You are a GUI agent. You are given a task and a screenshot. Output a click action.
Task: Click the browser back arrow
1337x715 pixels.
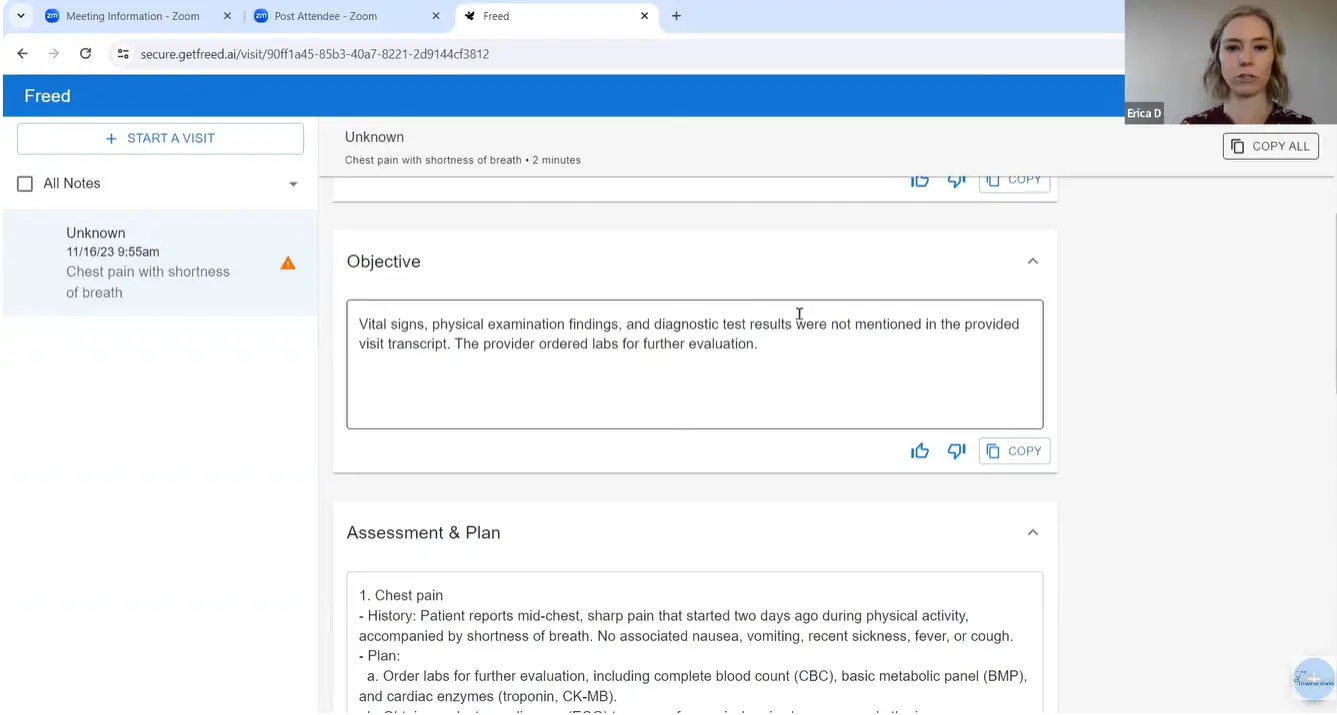pos(22,53)
